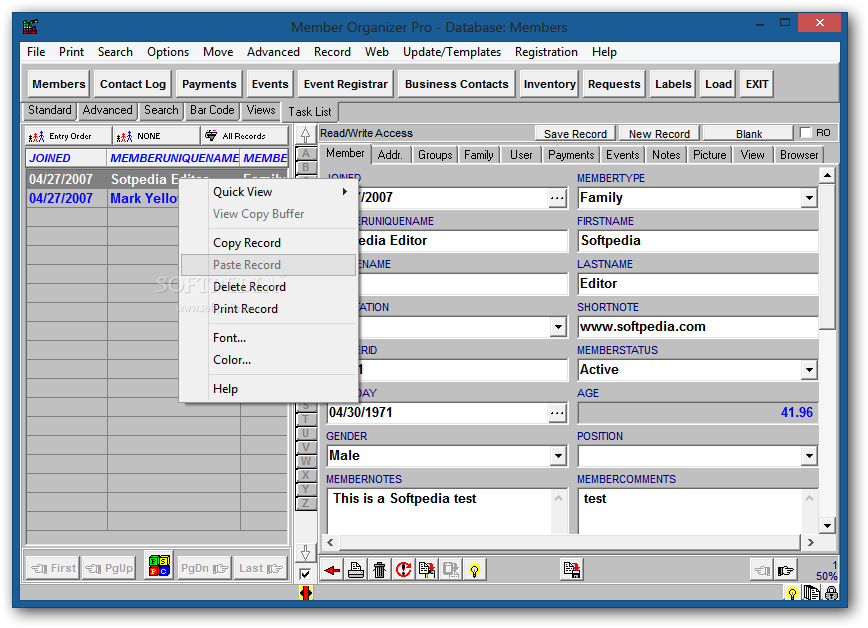Image resolution: width=868 pixels, height=628 pixels.
Task: Select letter W in alphabet index
Action: pos(306,461)
